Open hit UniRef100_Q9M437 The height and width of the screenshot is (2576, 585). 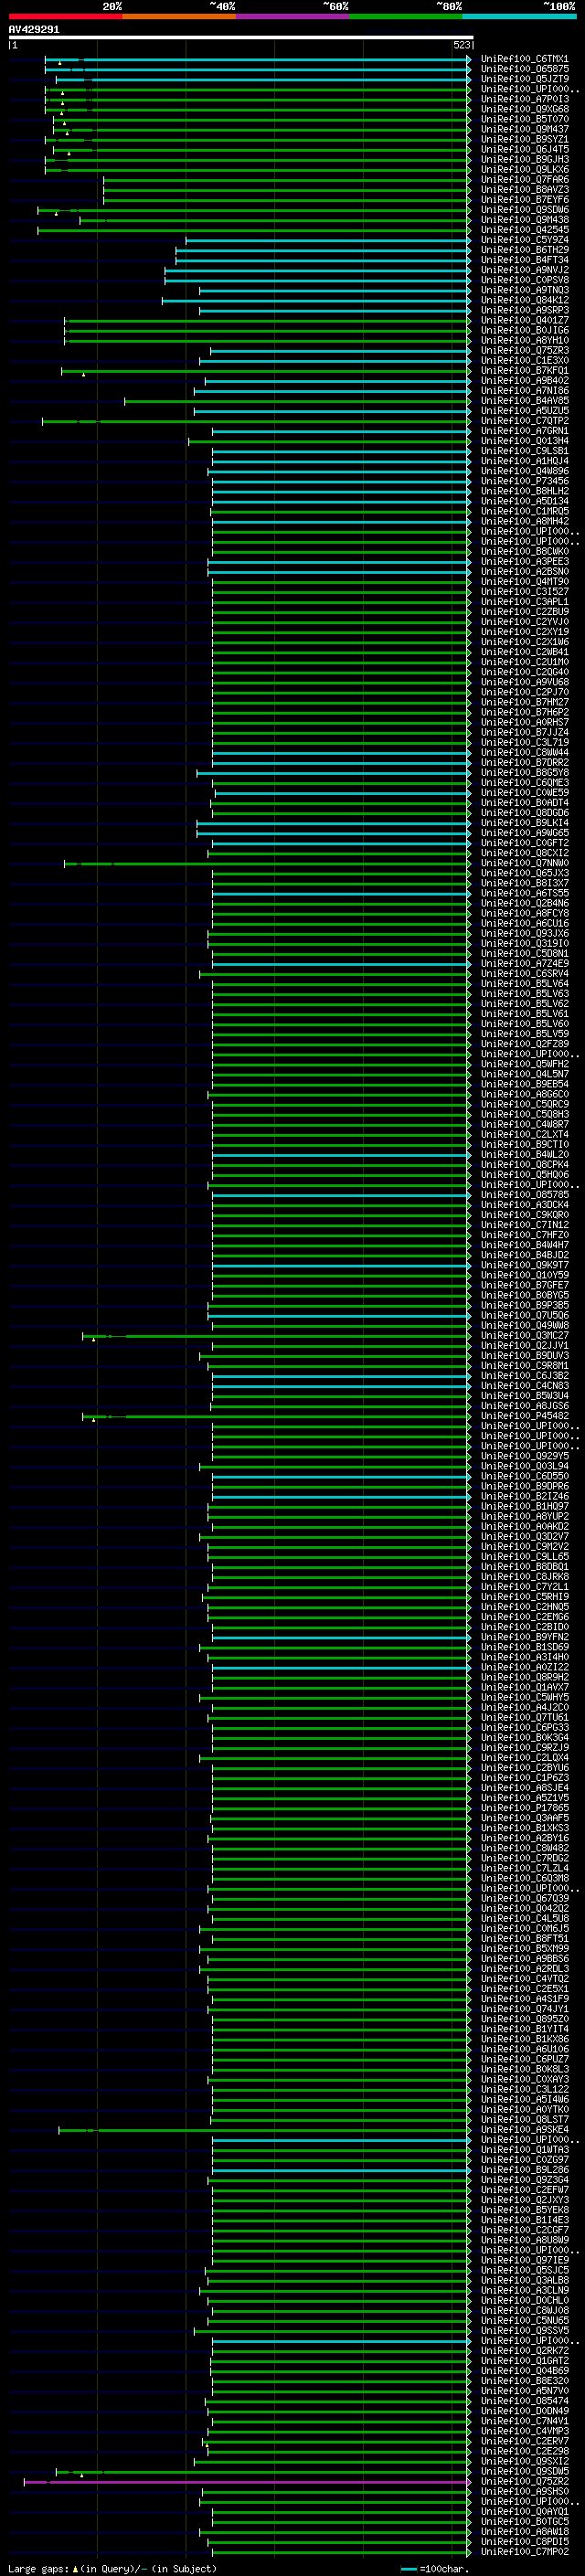tap(524, 129)
